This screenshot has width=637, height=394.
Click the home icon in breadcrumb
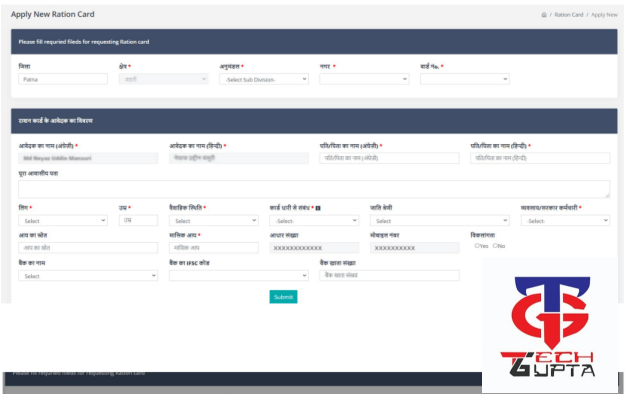(544, 15)
